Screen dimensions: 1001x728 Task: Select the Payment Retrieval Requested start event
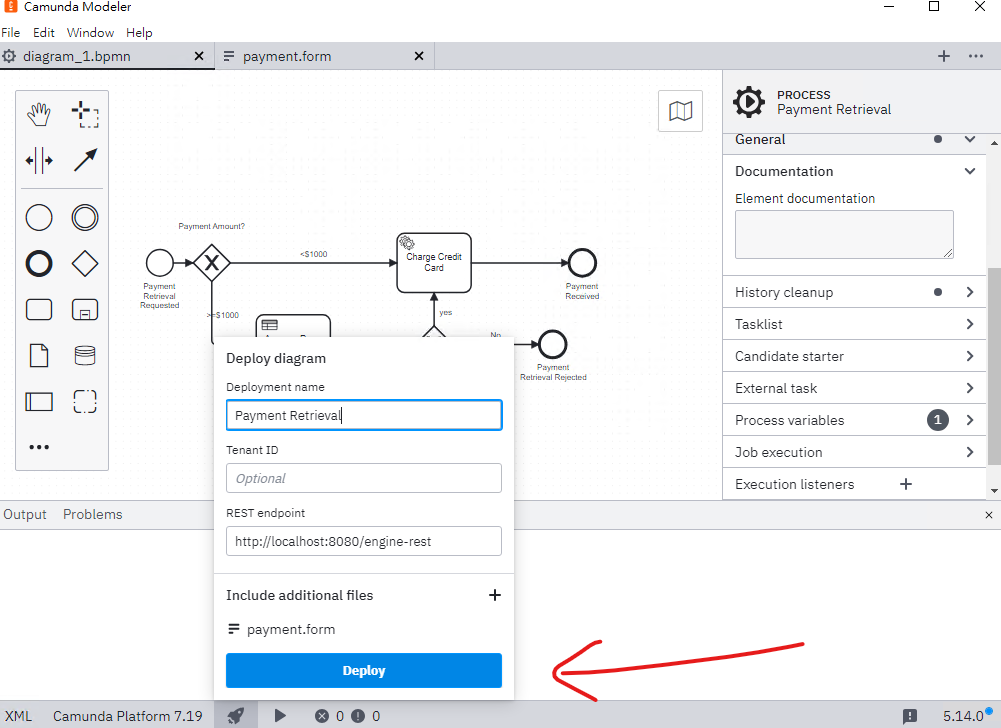point(160,262)
